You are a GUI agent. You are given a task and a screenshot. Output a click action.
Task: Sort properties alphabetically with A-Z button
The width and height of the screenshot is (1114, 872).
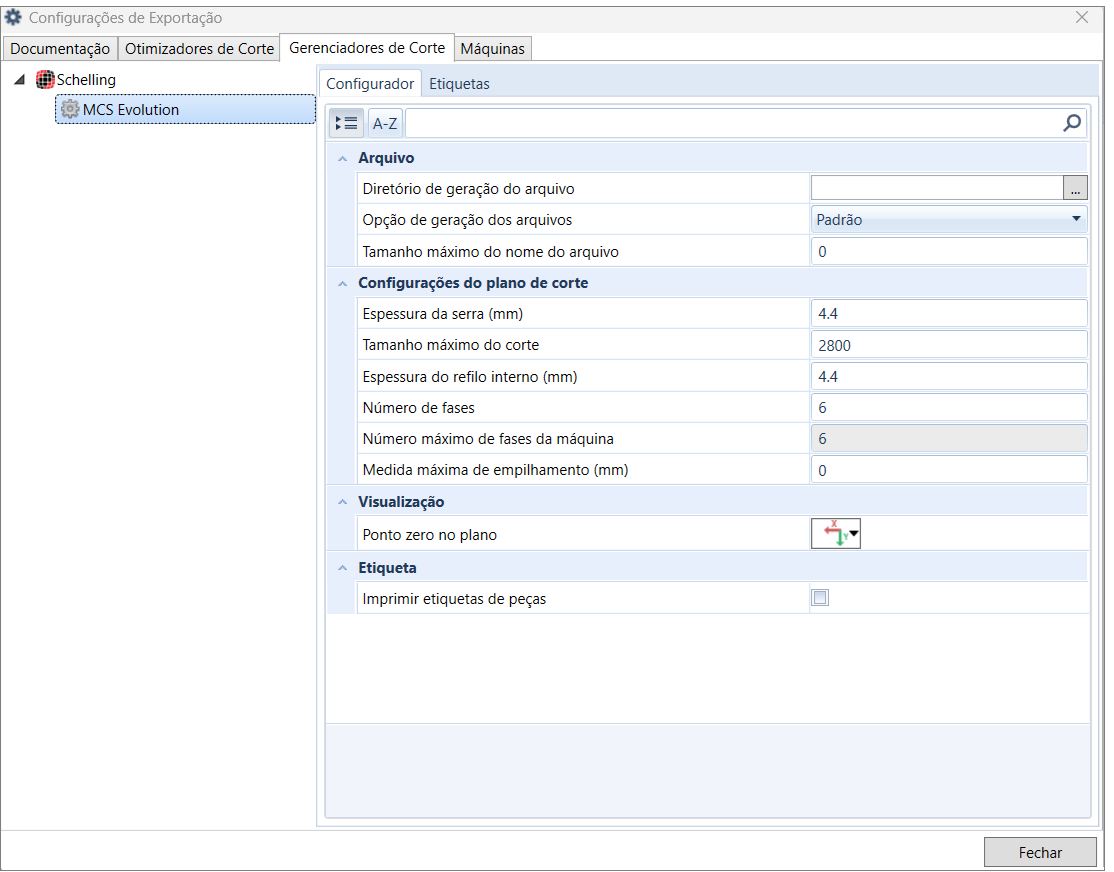coord(385,124)
